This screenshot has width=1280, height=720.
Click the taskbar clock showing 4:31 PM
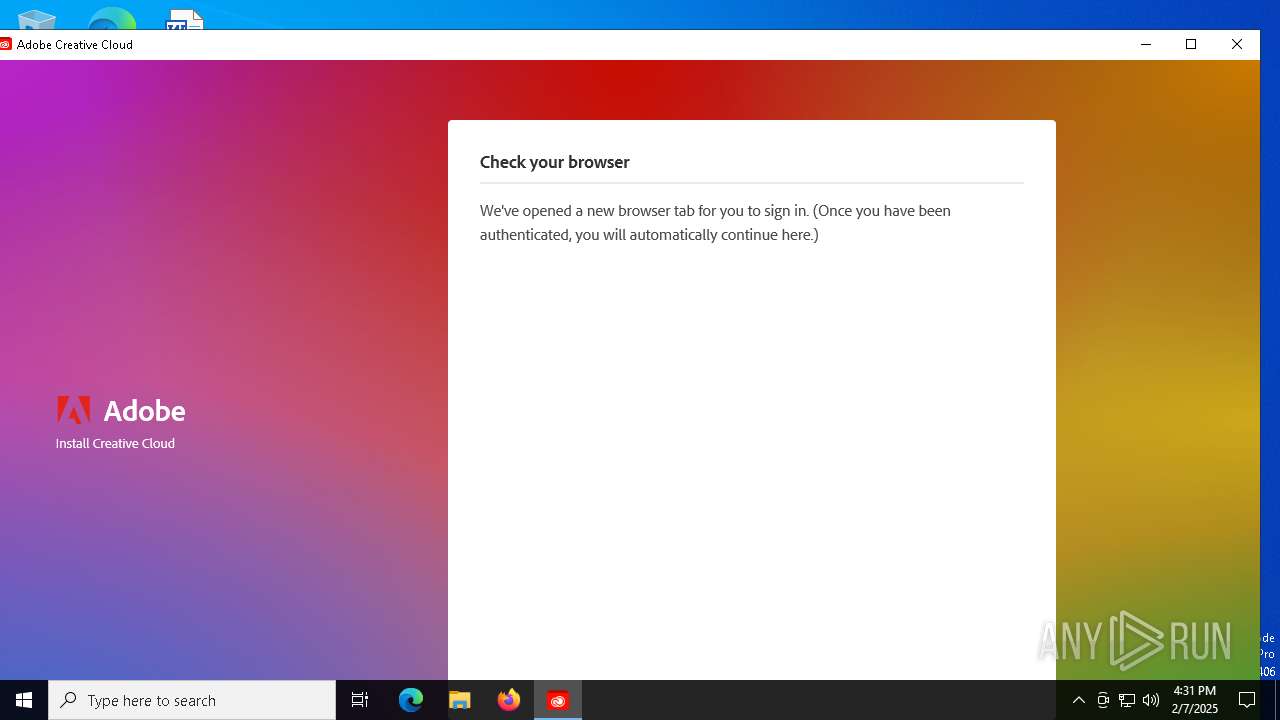(1195, 700)
